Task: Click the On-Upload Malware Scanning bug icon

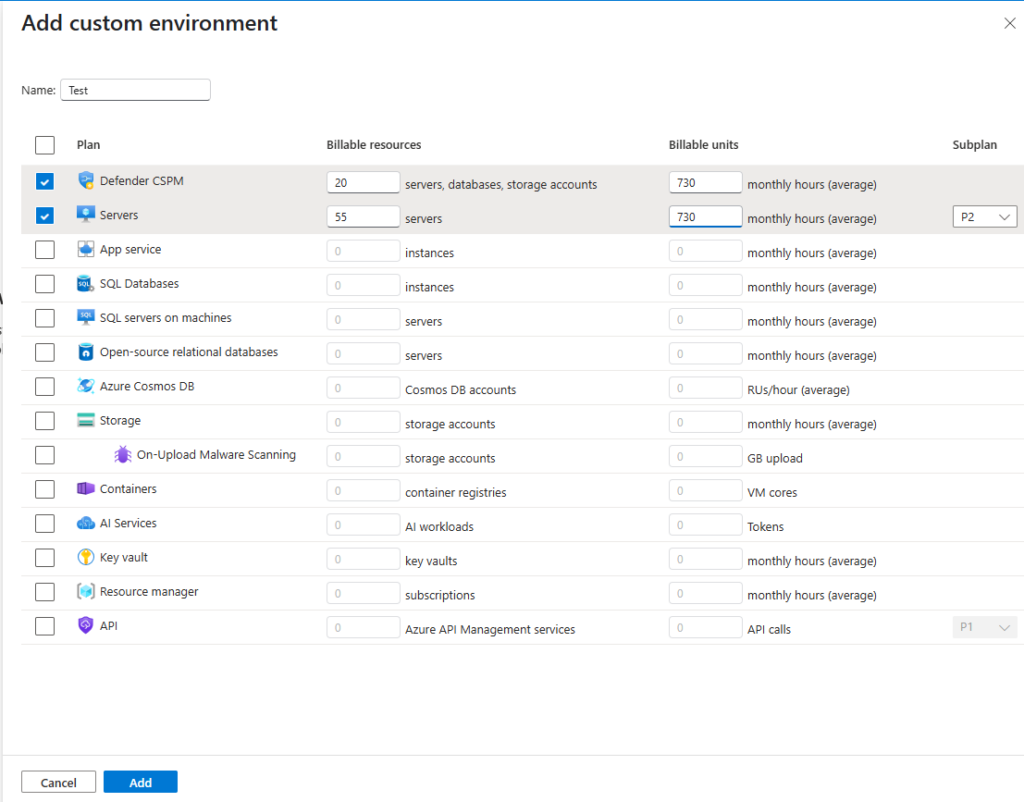Action: (x=123, y=454)
